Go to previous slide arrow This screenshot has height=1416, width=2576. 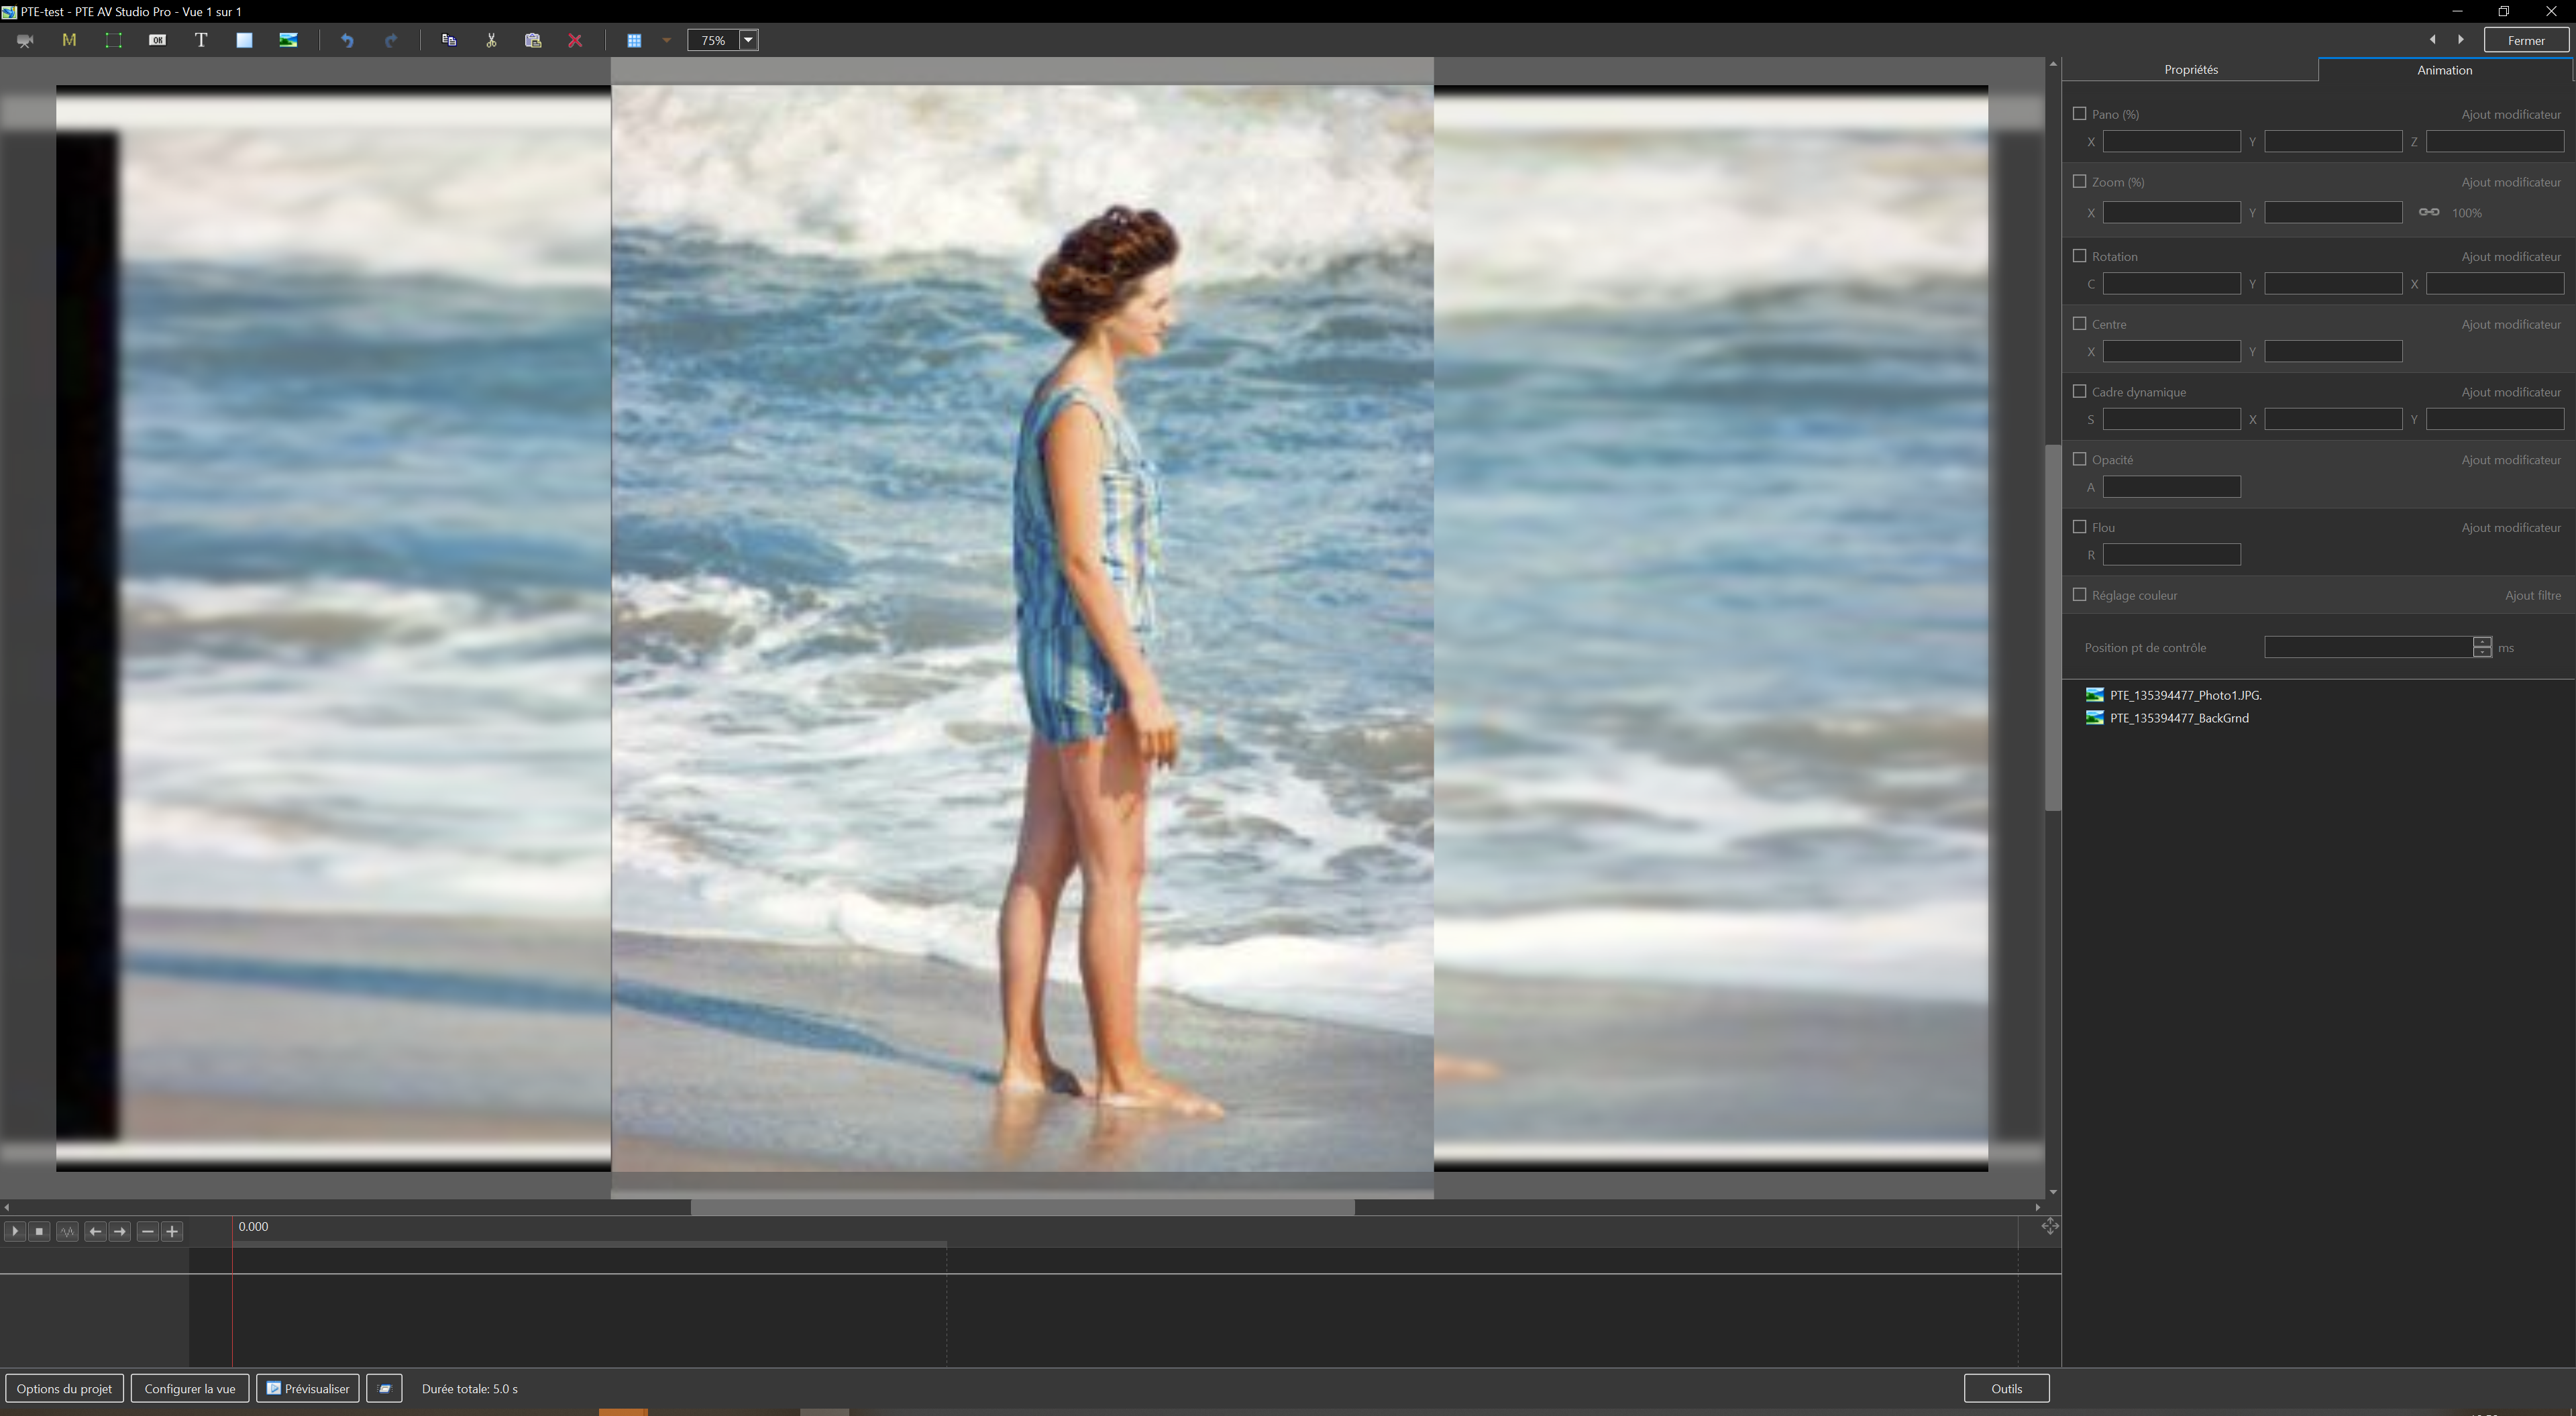pos(2432,40)
